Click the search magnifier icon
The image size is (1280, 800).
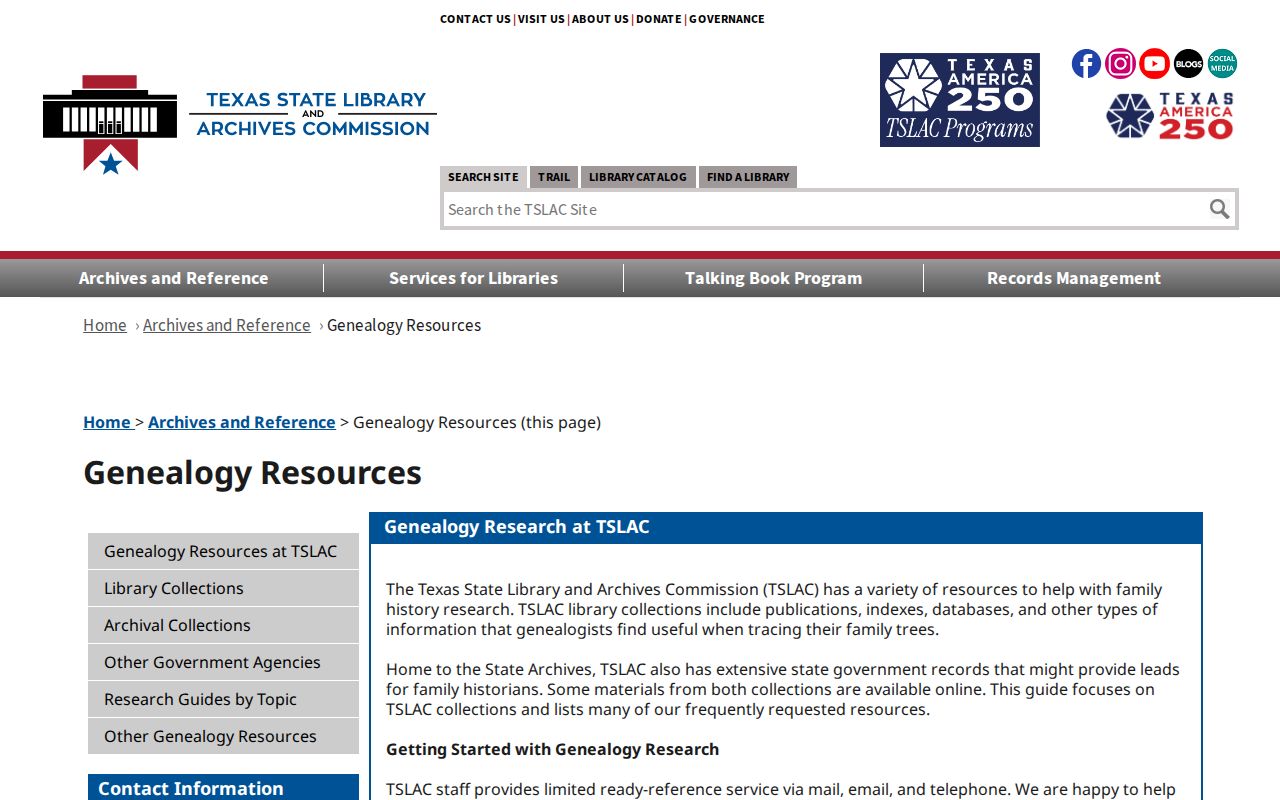(x=1219, y=209)
